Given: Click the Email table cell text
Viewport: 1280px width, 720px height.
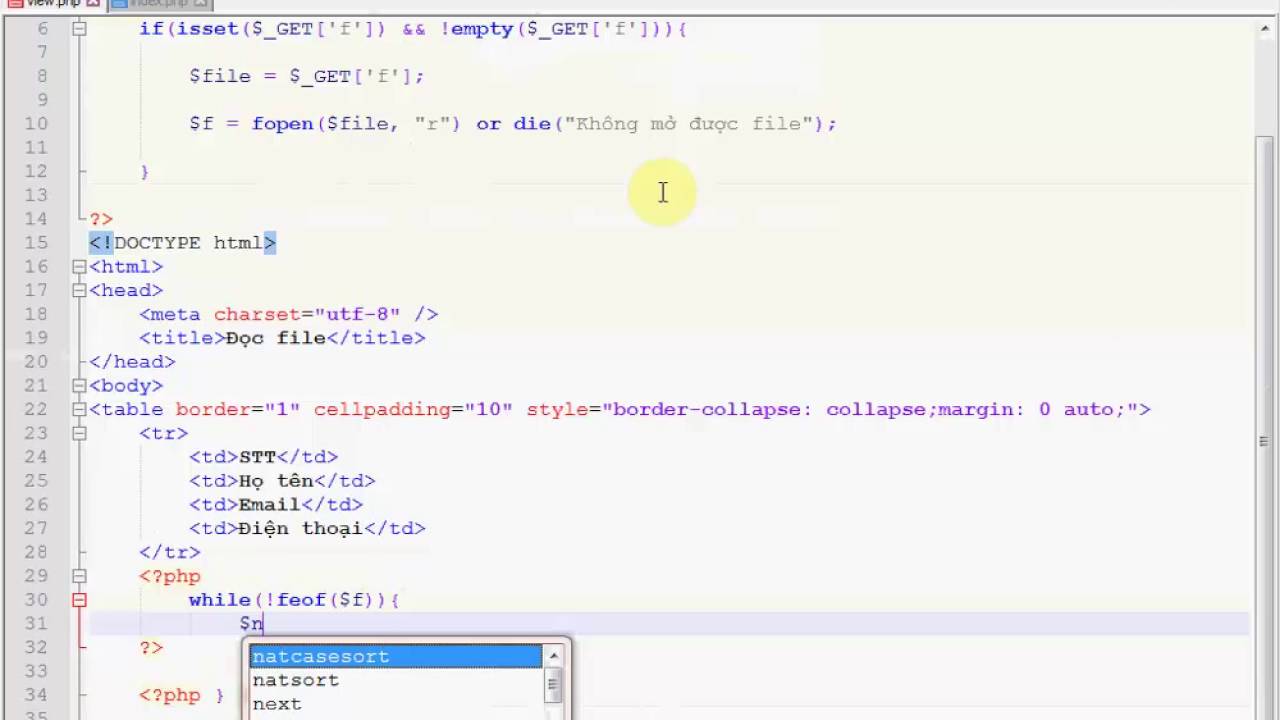Looking at the screenshot, I should (270, 505).
